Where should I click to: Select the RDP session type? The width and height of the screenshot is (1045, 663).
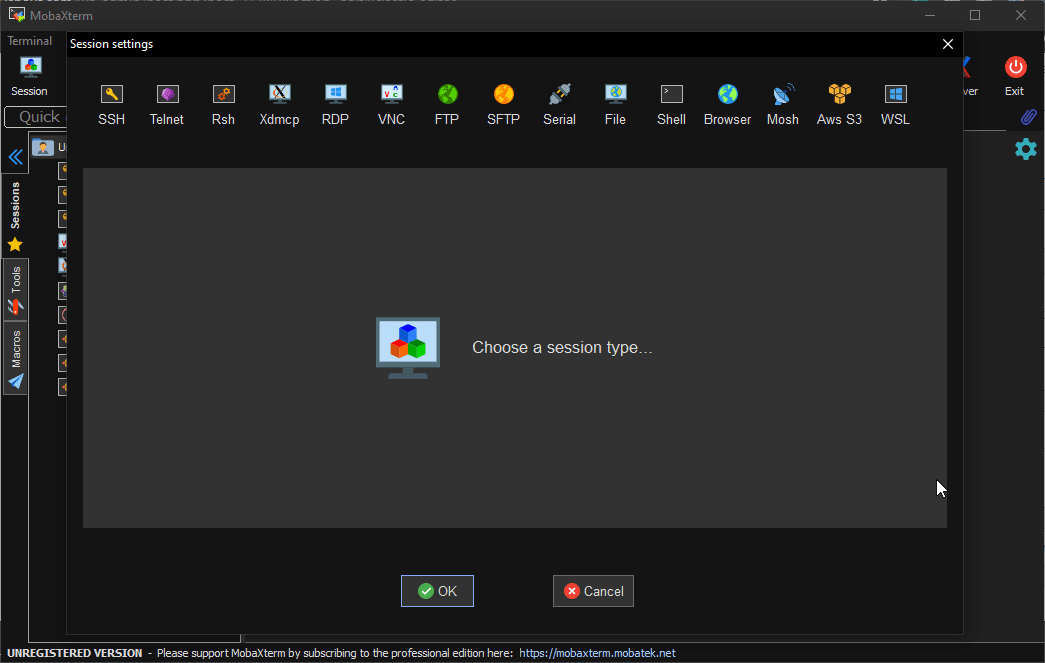coord(335,105)
